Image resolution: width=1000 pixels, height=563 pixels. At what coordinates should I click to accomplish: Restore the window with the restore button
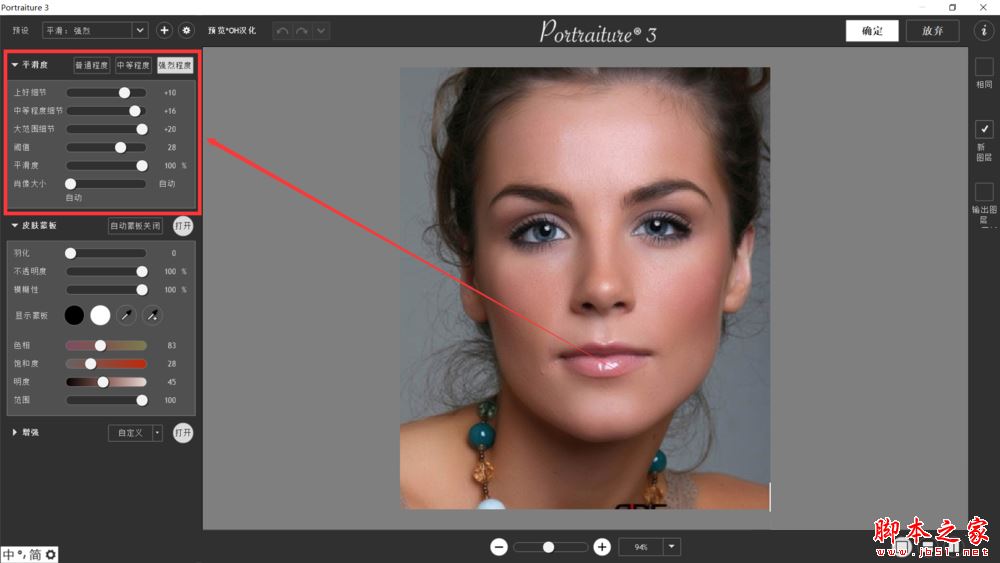pyautogui.click(x=952, y=7)
